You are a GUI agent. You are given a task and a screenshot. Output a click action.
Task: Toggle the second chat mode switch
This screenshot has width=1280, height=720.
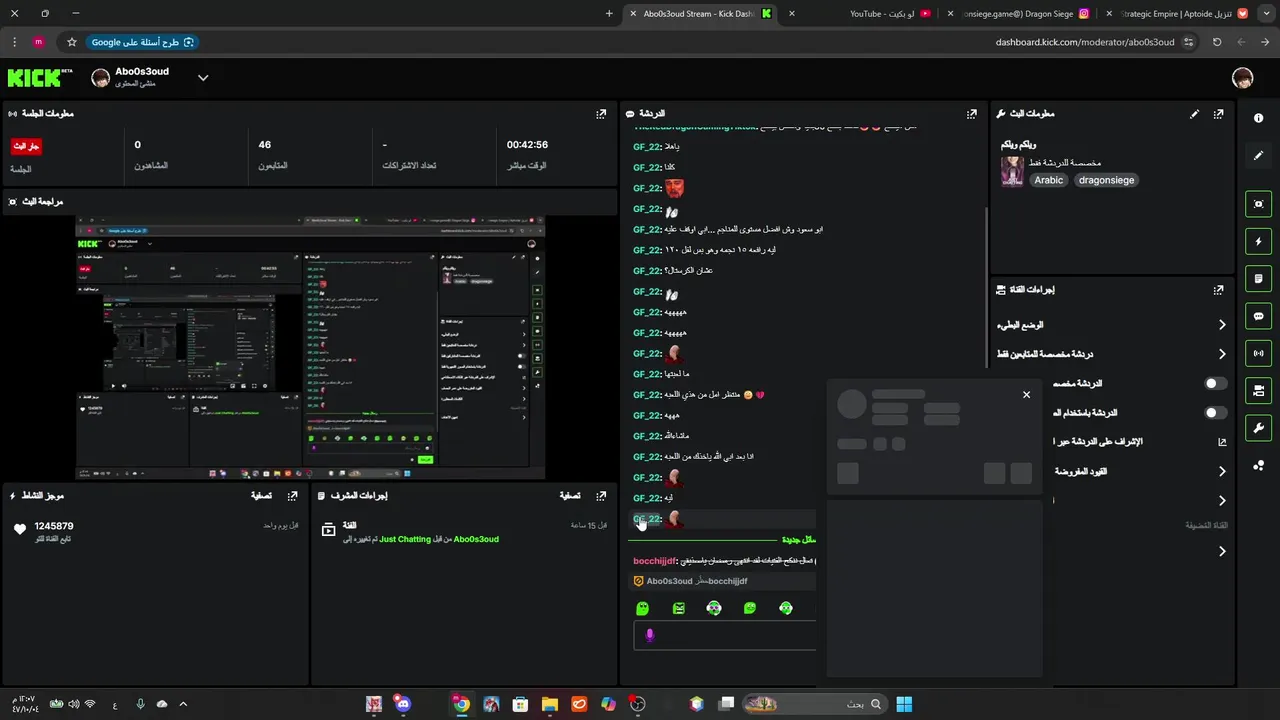point(1215,413)
